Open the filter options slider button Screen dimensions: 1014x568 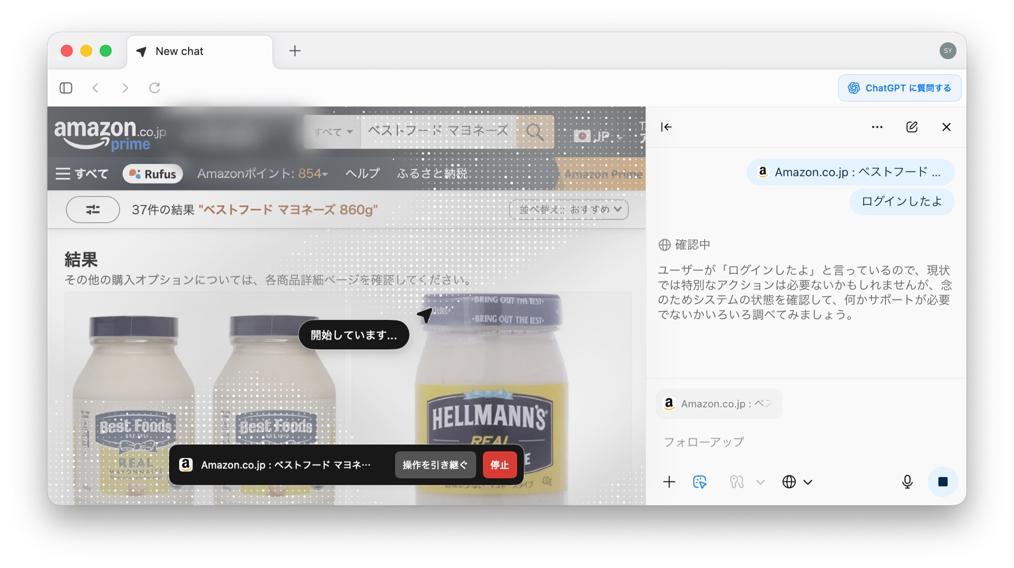pos(93,209)
